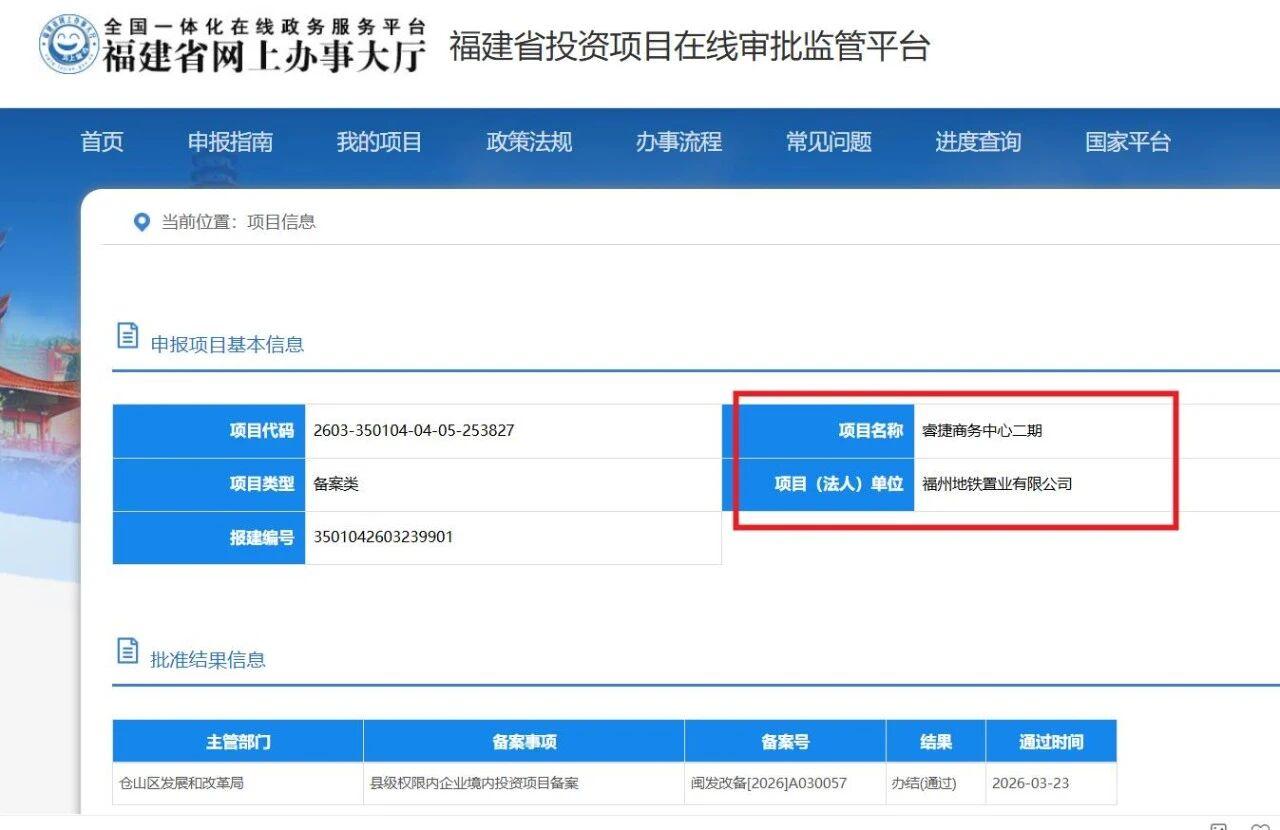Screen dimensions: 1280x830
Task: Click 福州地铁置业有限公司 in the info table
Action: click(996, 484)
